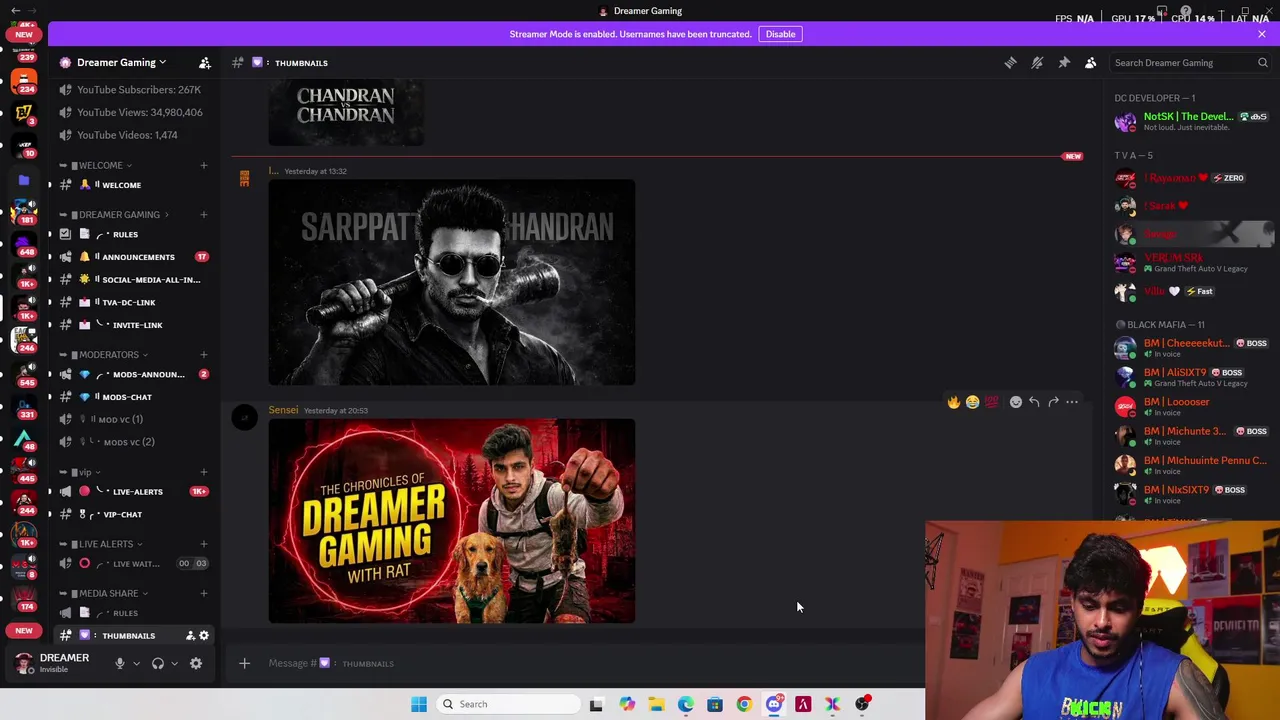Screen dimensions: 1280x720
Task: Create invite for THUMBNAILS channel
Action: (x=190, y=636)
